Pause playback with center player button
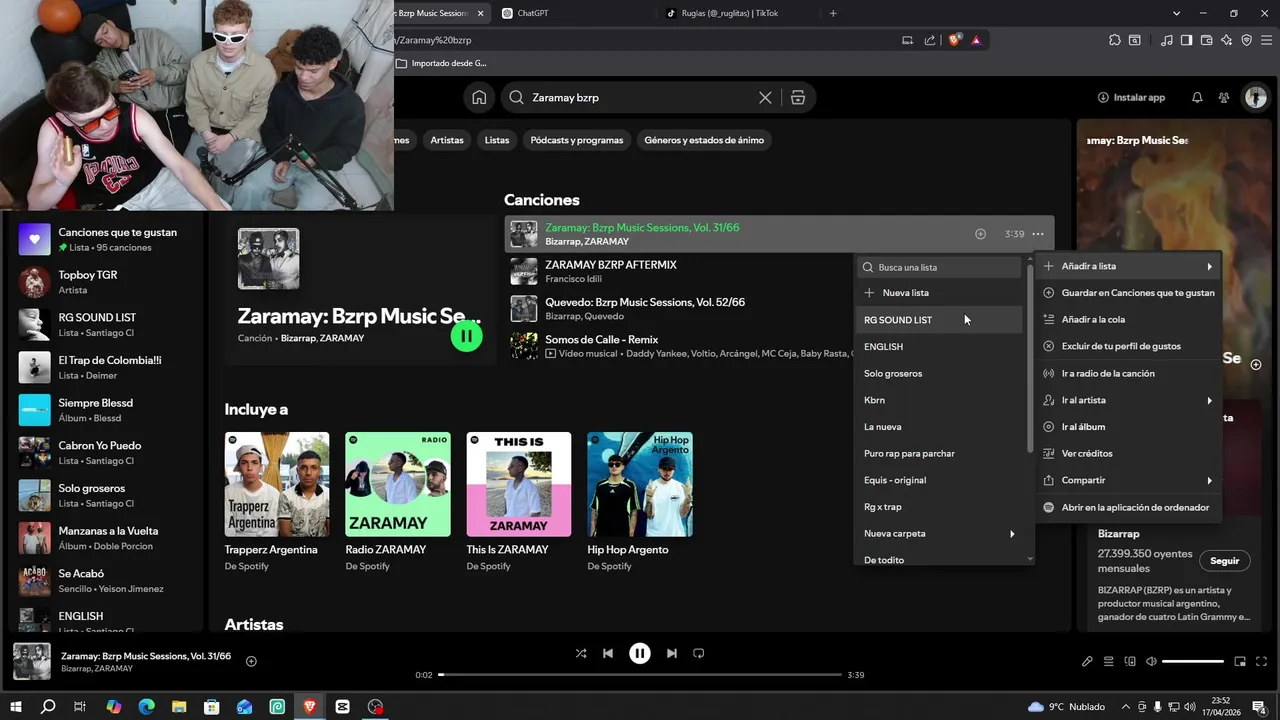 coord(640,653)
